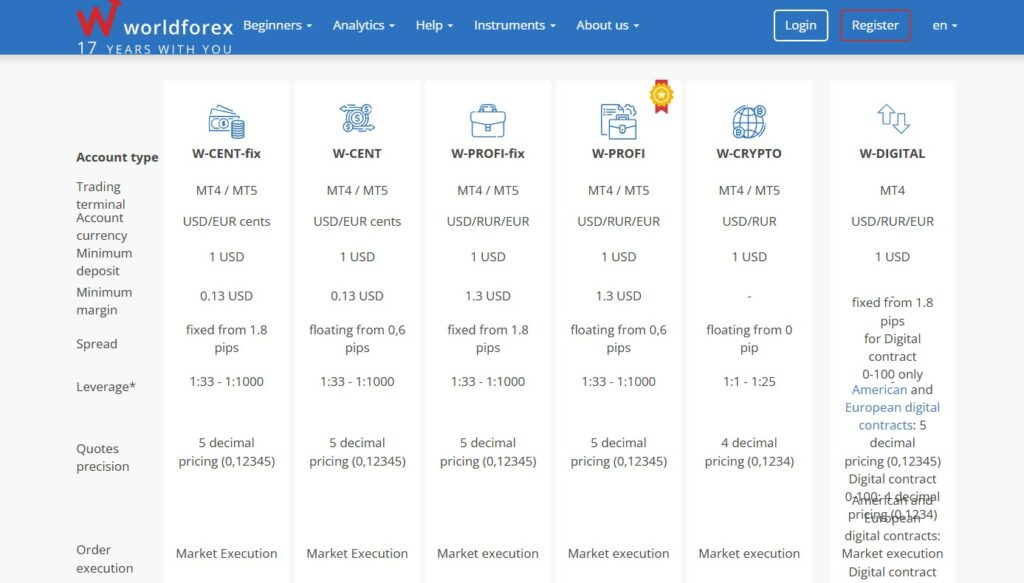Click W-CRYPTO spread floating from 0 pip

click(749, 339)
